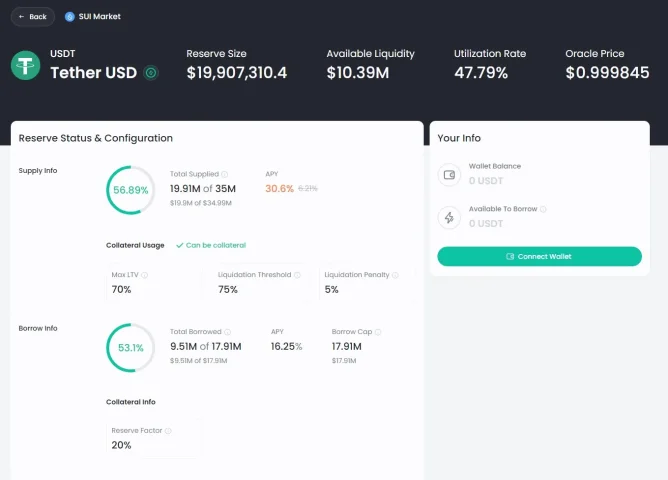668x480 pixels.
Task: Click the 47.79% Utilization Rate value
Action: (x=481, y=73)
